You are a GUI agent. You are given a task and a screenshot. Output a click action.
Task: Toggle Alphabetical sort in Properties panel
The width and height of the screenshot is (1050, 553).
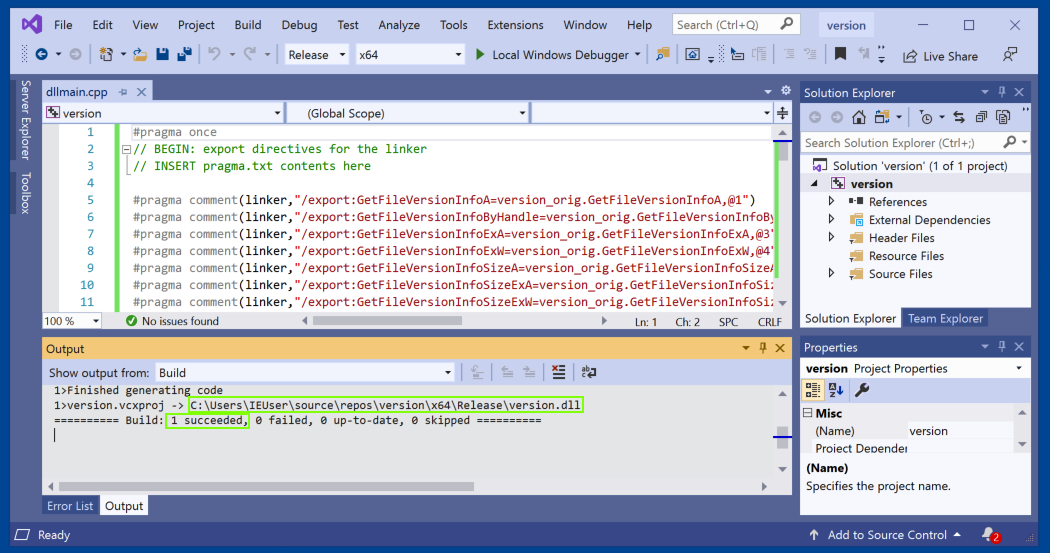click(836, 390)
